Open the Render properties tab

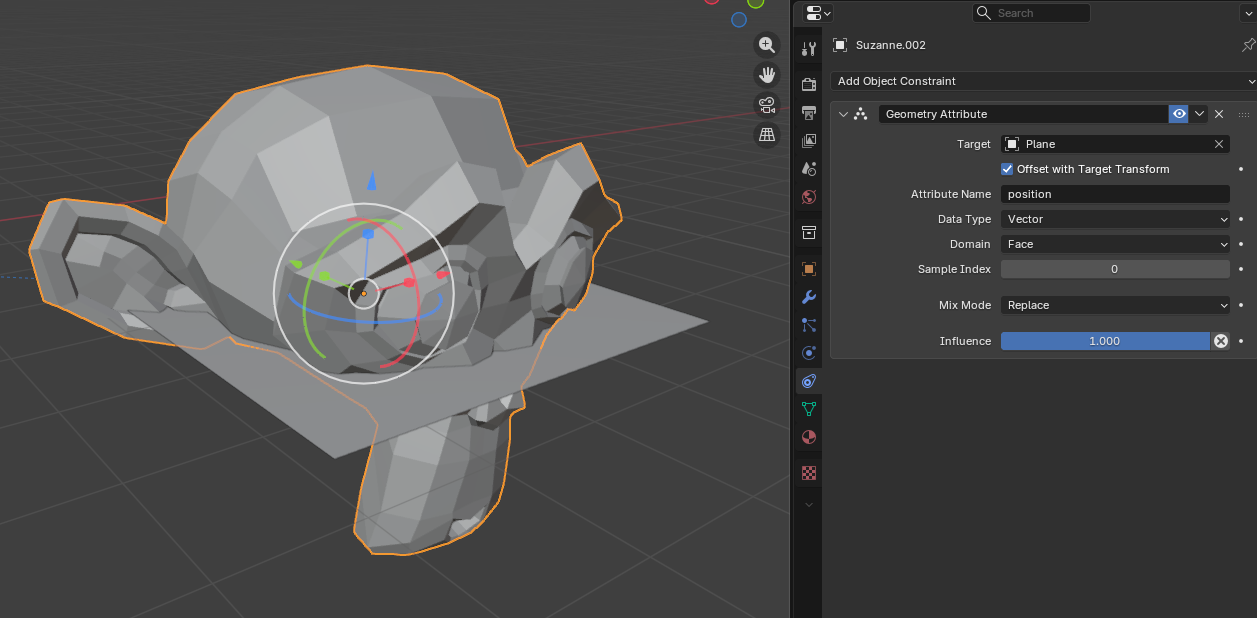tap(809, 85)
